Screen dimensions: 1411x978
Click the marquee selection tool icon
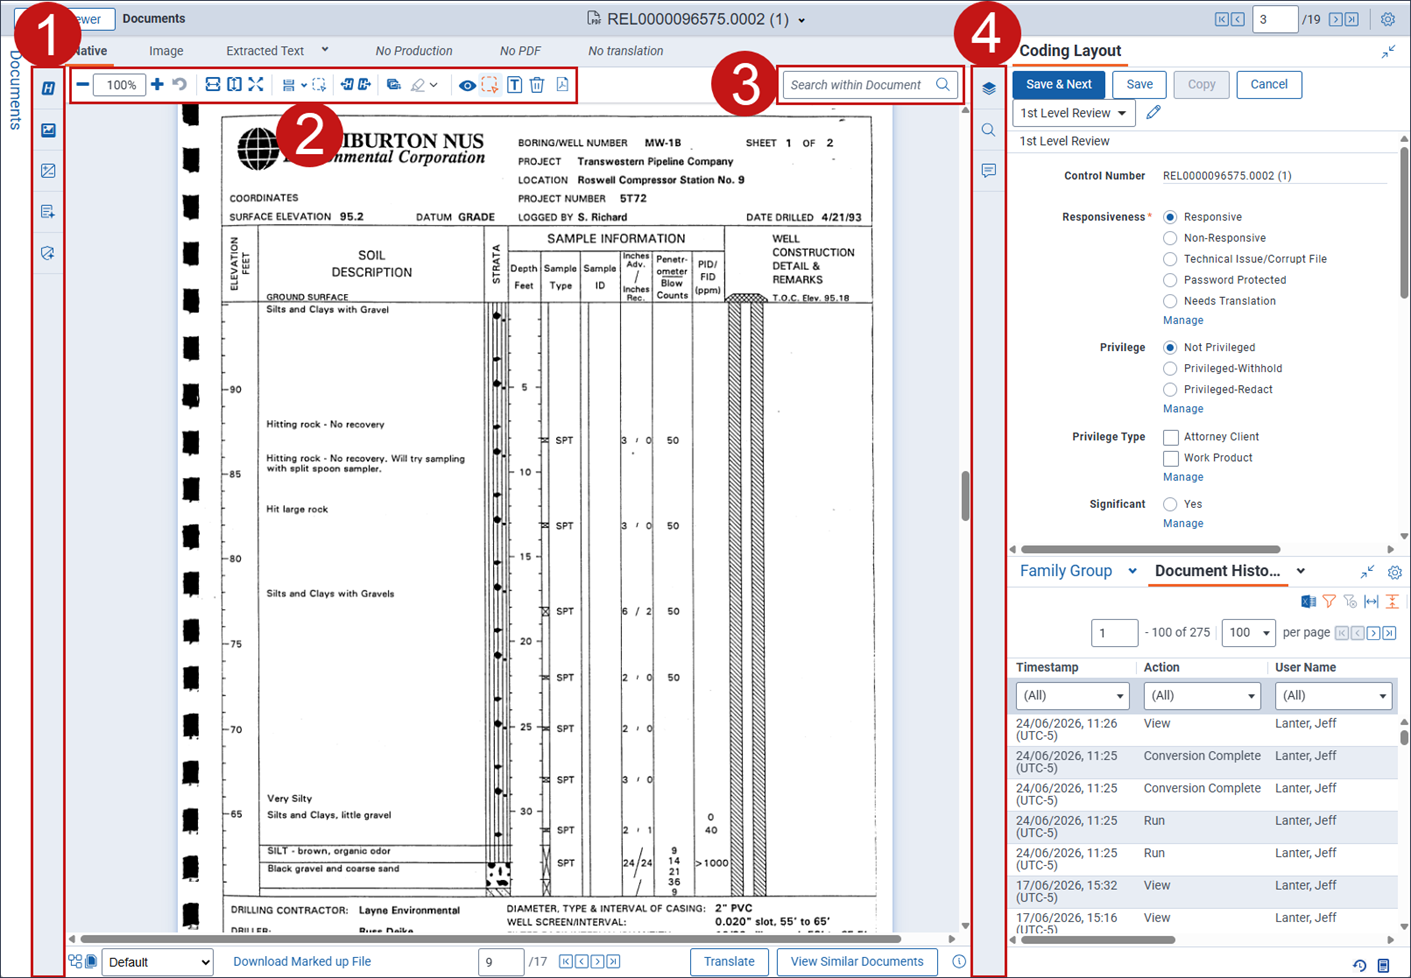click(x=319, y=85)
